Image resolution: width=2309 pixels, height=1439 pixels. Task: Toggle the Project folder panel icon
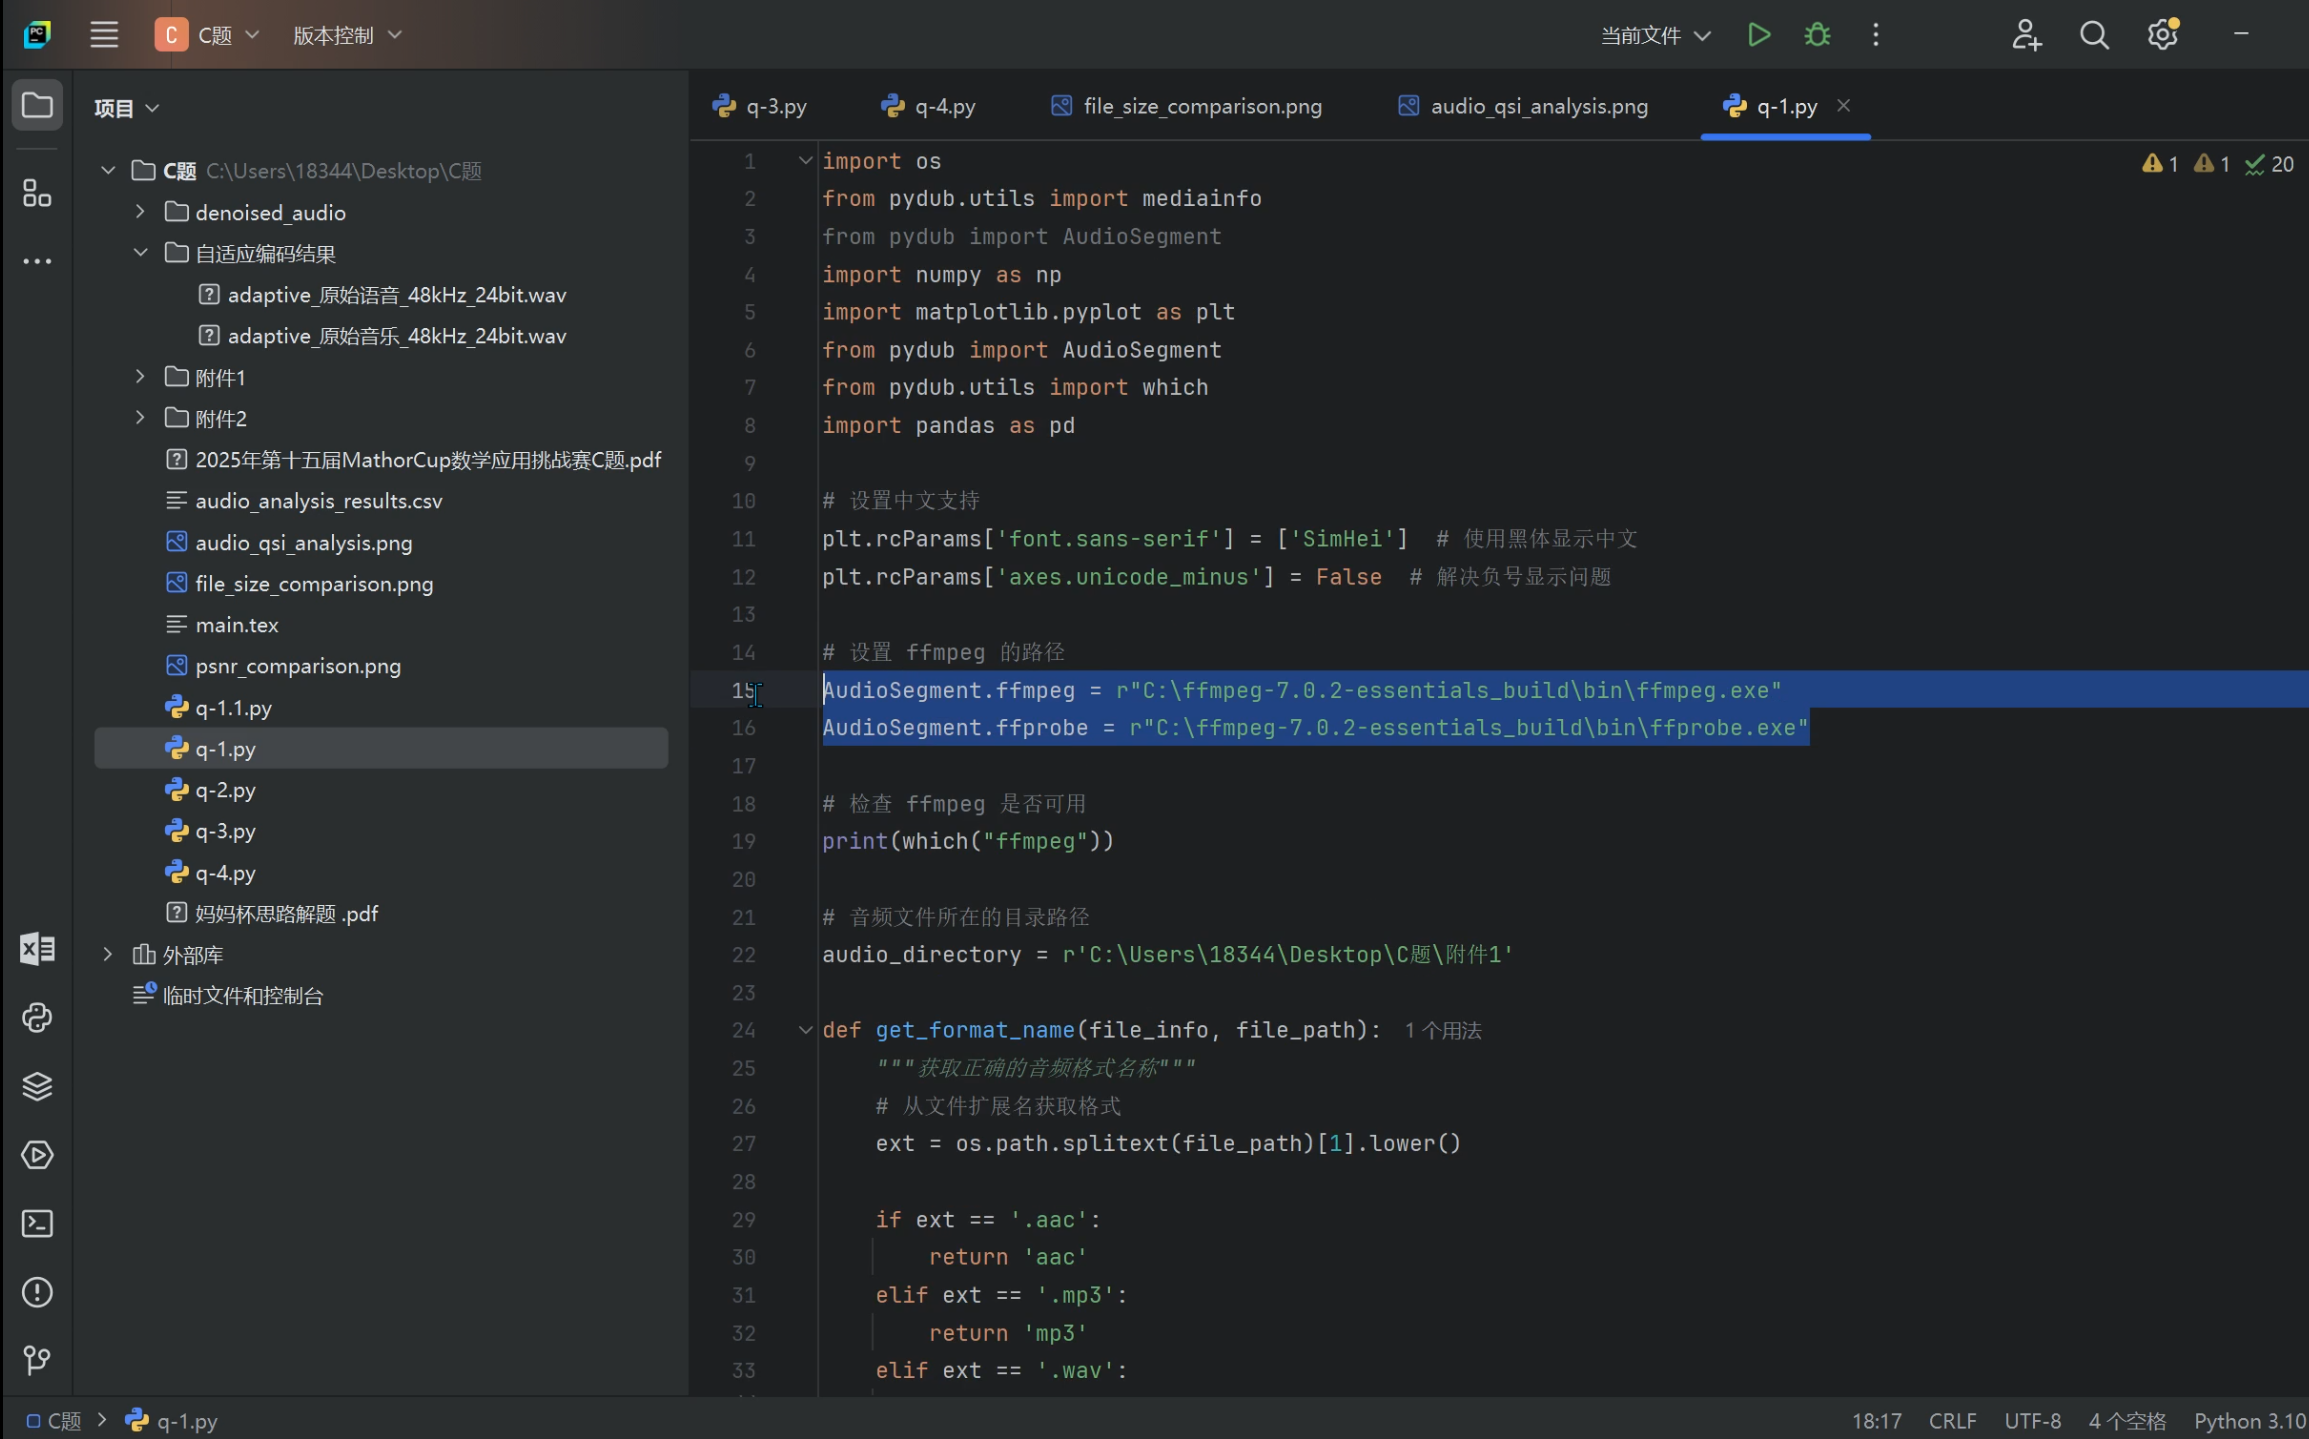[x=37, y=105]
